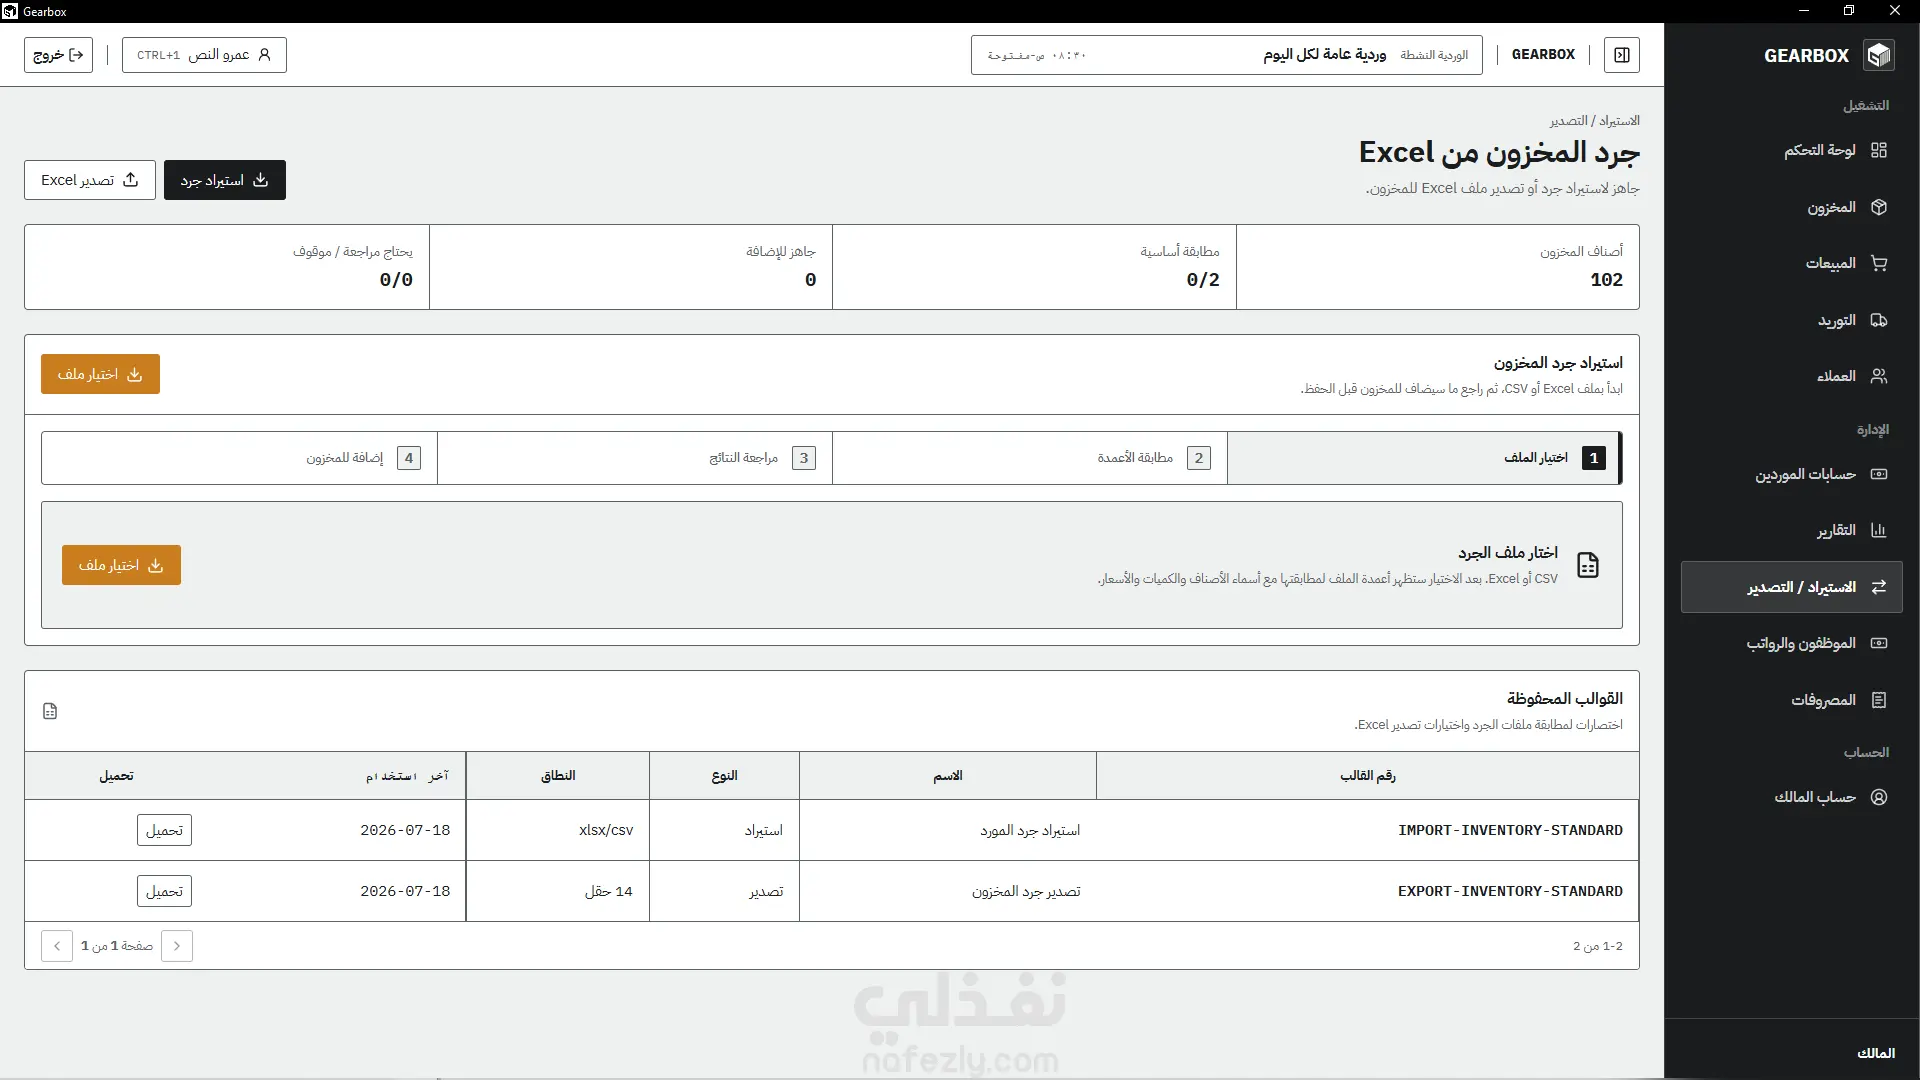This screenshot has height=1080, width=1920.
Task: Open التقارير bar chart icon
Action: pos(1878,530)
